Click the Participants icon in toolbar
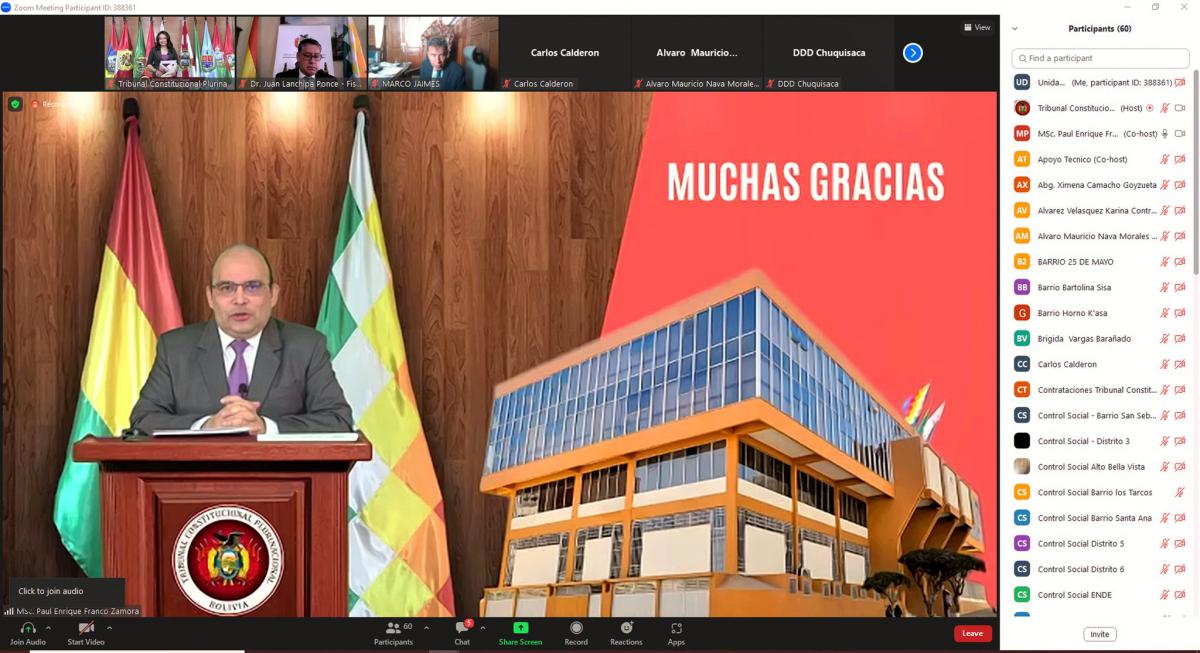Screen dimensions: 1200x653 [392, 628]
